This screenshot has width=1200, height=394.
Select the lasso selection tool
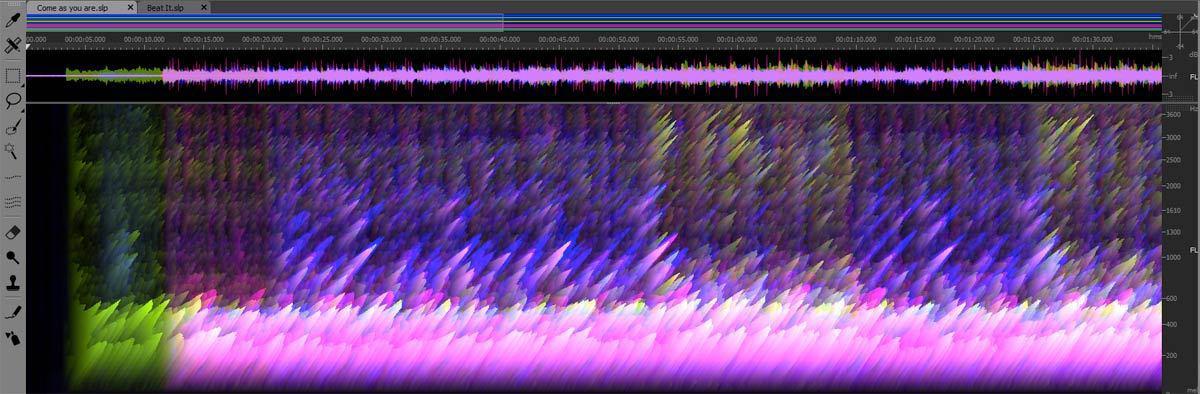pos(13,100)
